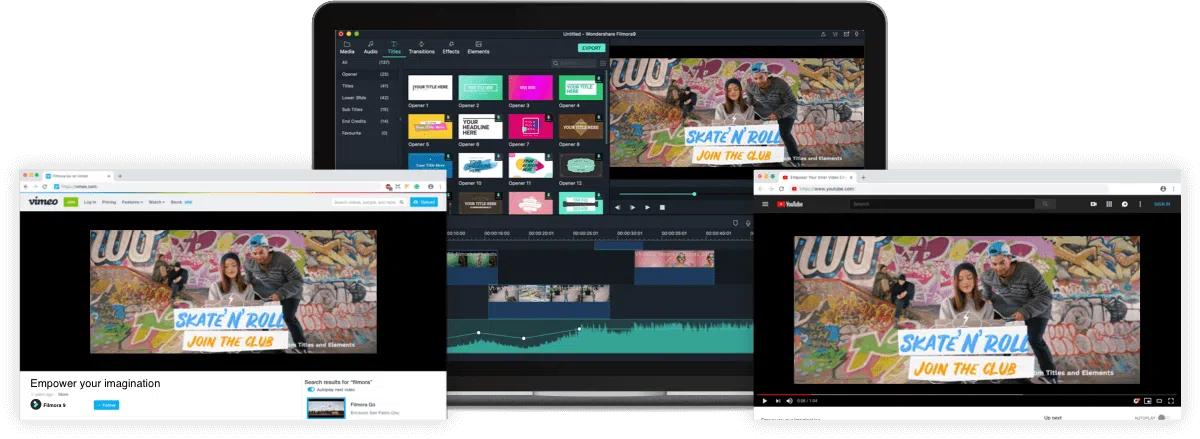Click the YouTube logo
Viewport: 1200px width, 439px height.
790,204
